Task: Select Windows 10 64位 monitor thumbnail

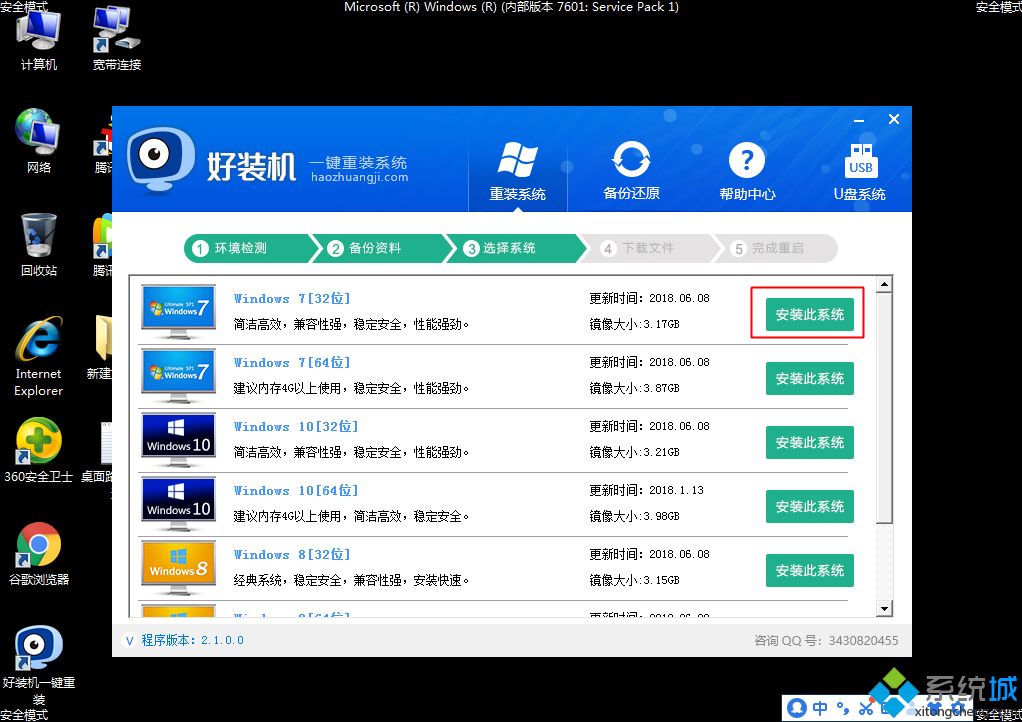Action: click(x=179, y=504)
